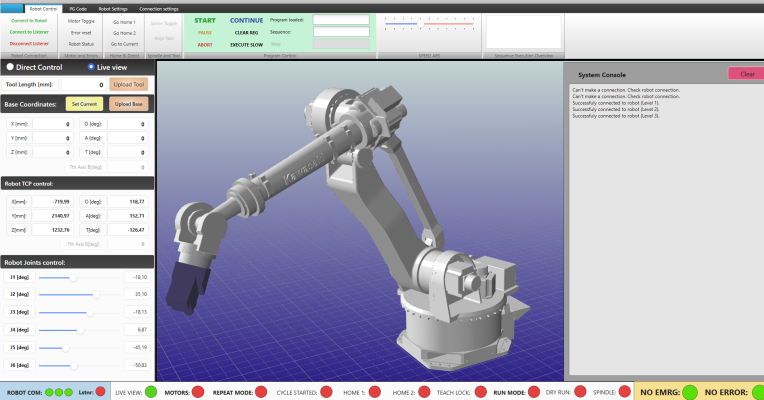Click the REPEAT MODE red indicator

(x=261, y=392)
